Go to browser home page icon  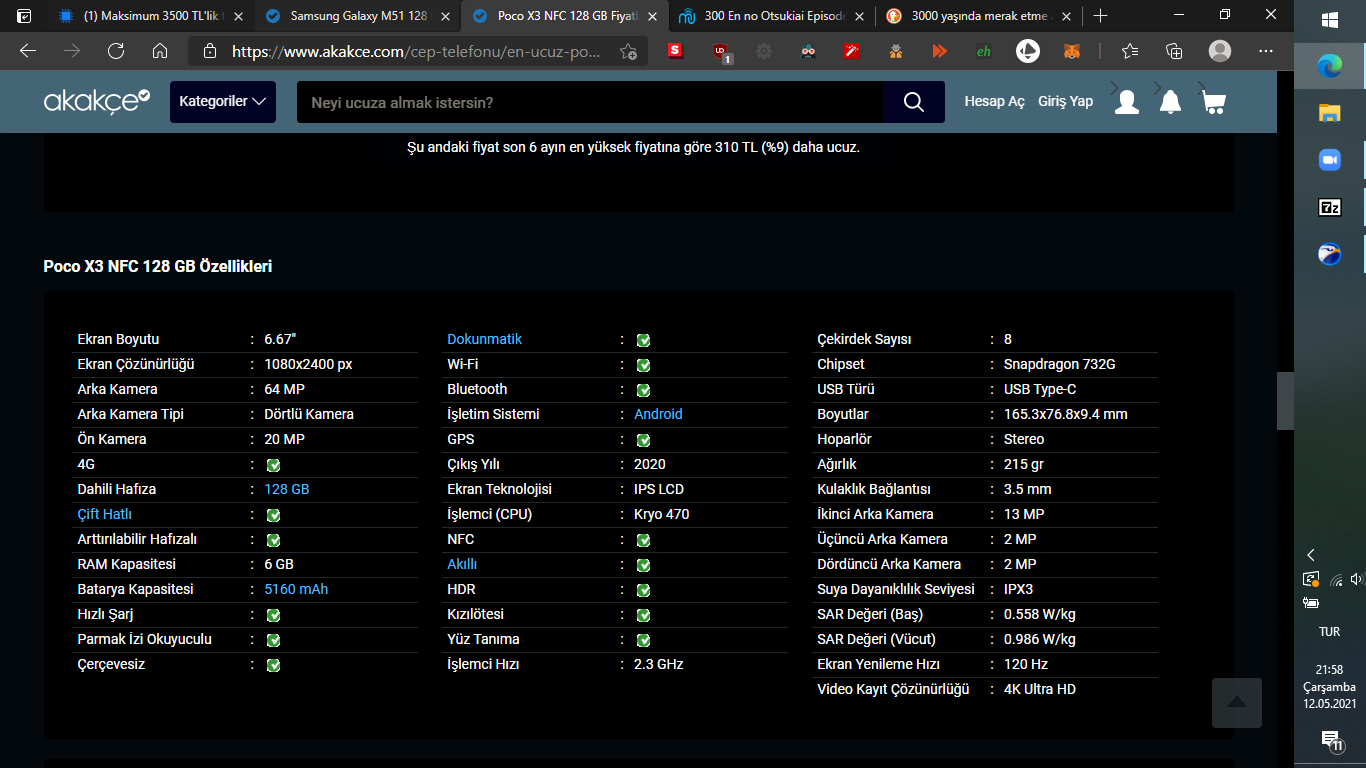[x=160, y=51]
